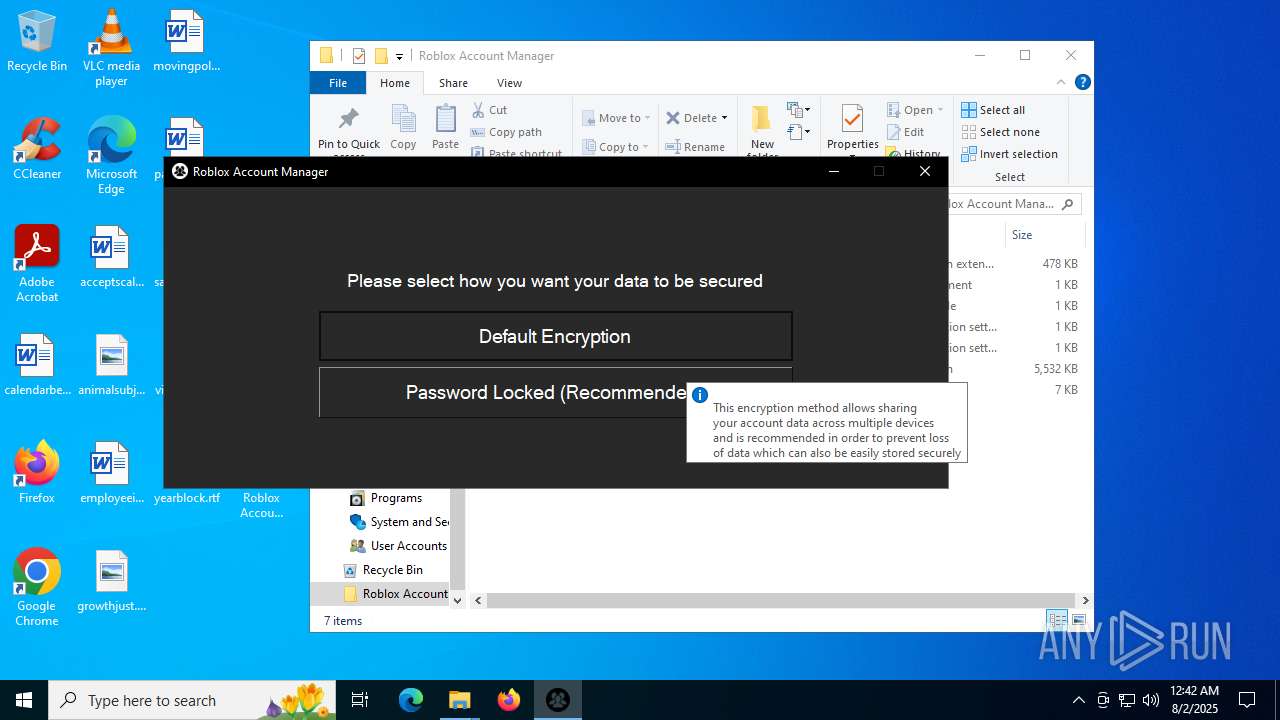
Task: Click Rename in Explorer ribbon
Action: 695,147
